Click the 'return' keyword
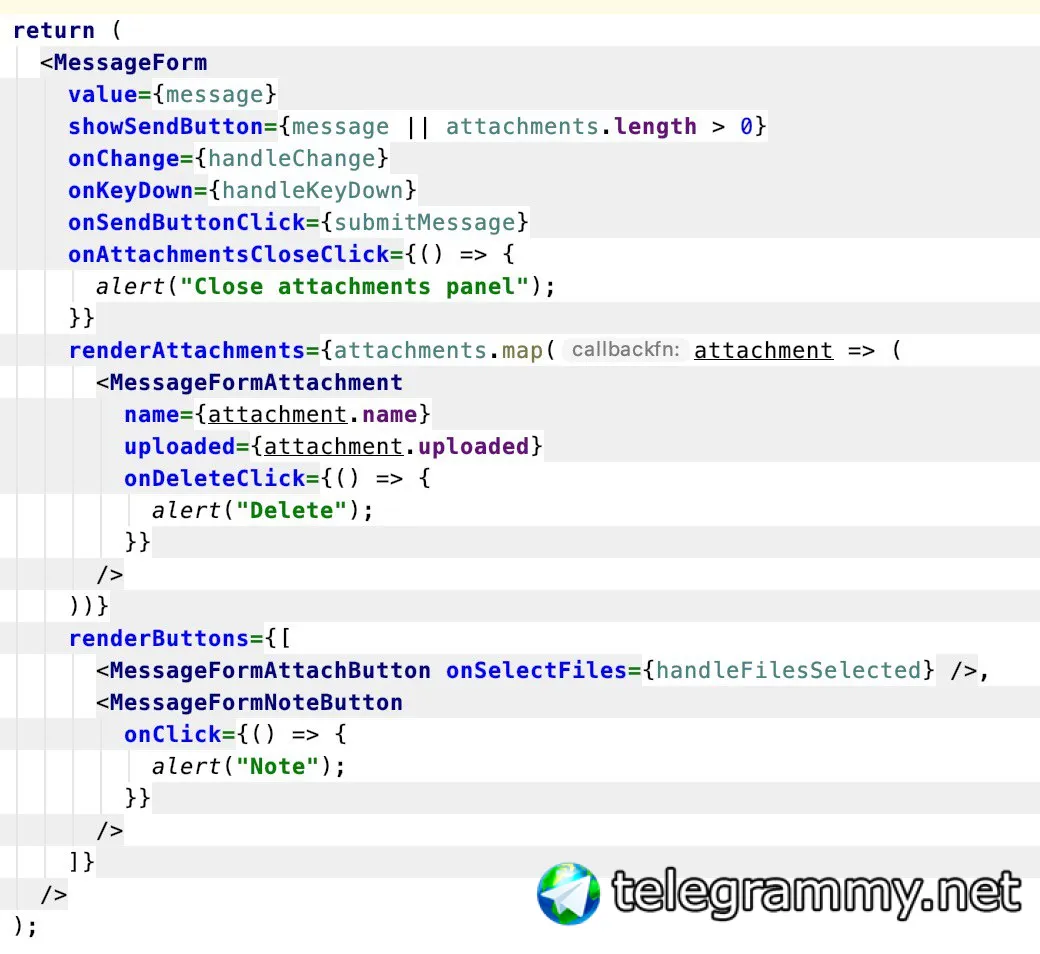The image size is (1040, 954). coord(54,31)
